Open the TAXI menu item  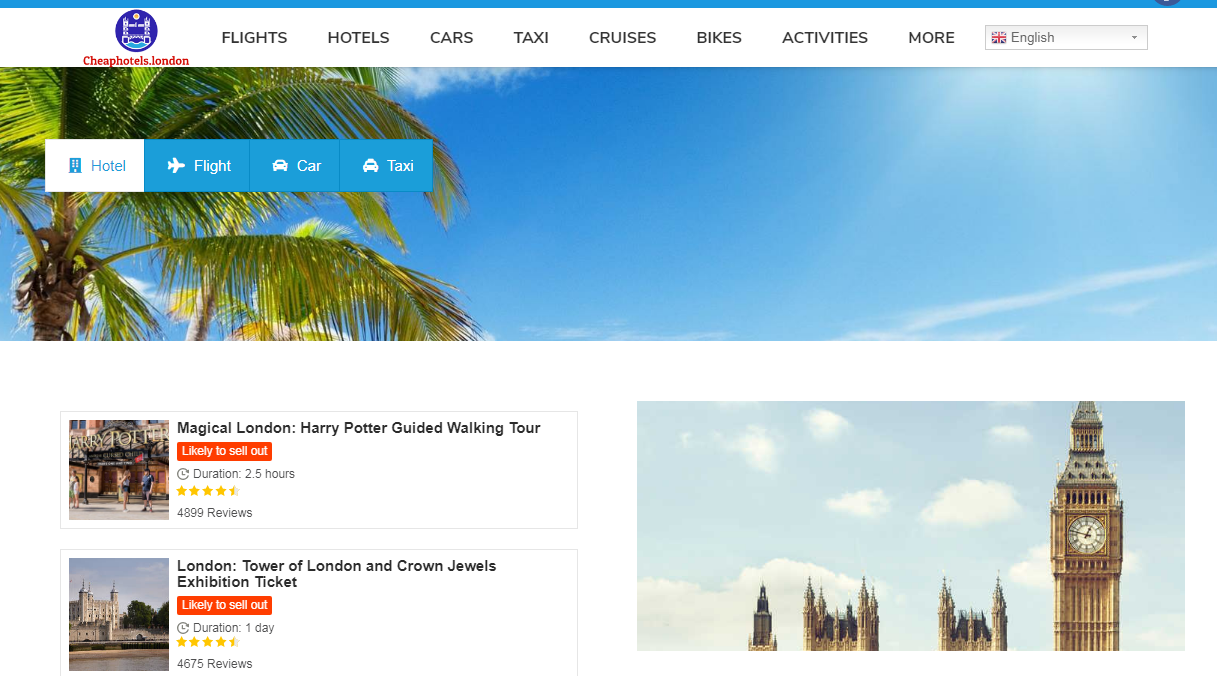click(x=531, y=38)
